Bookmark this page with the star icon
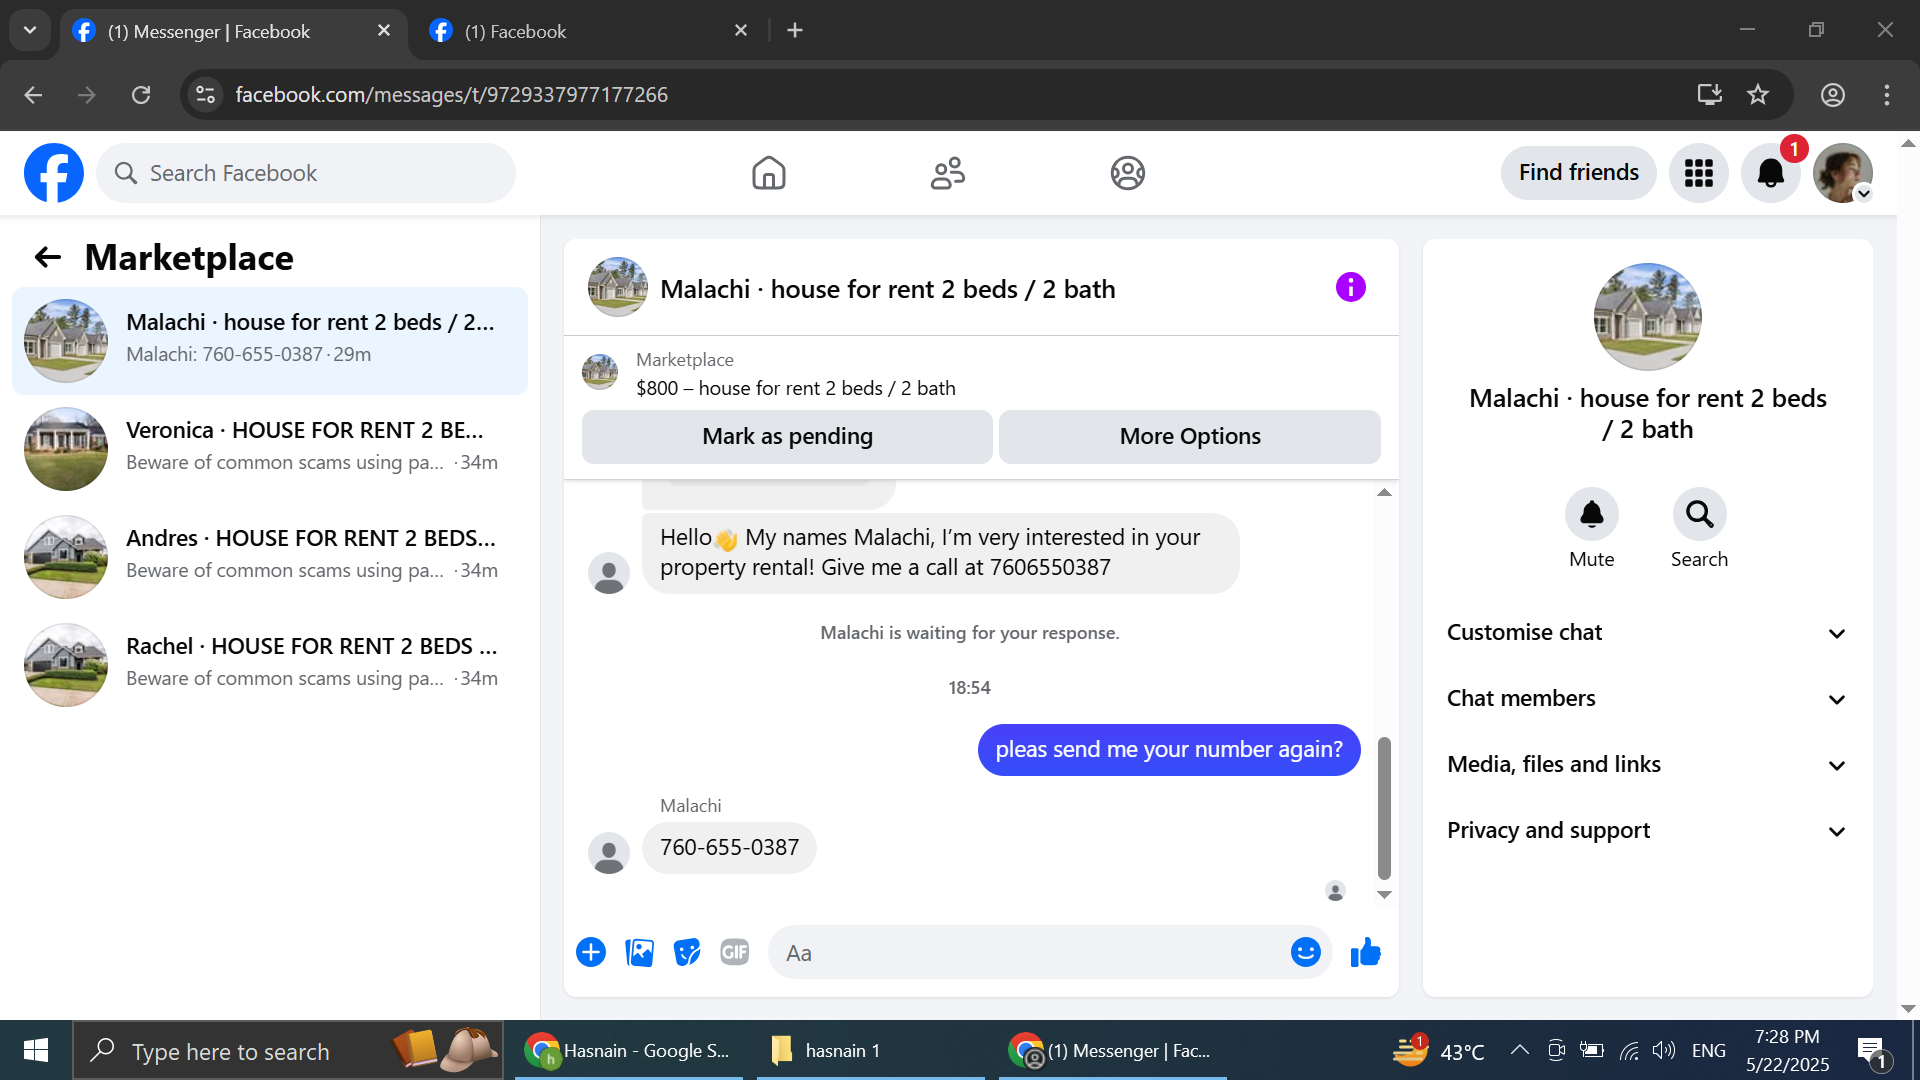The width and height of the screenshot is (1920, 1080). [1757, 94]
